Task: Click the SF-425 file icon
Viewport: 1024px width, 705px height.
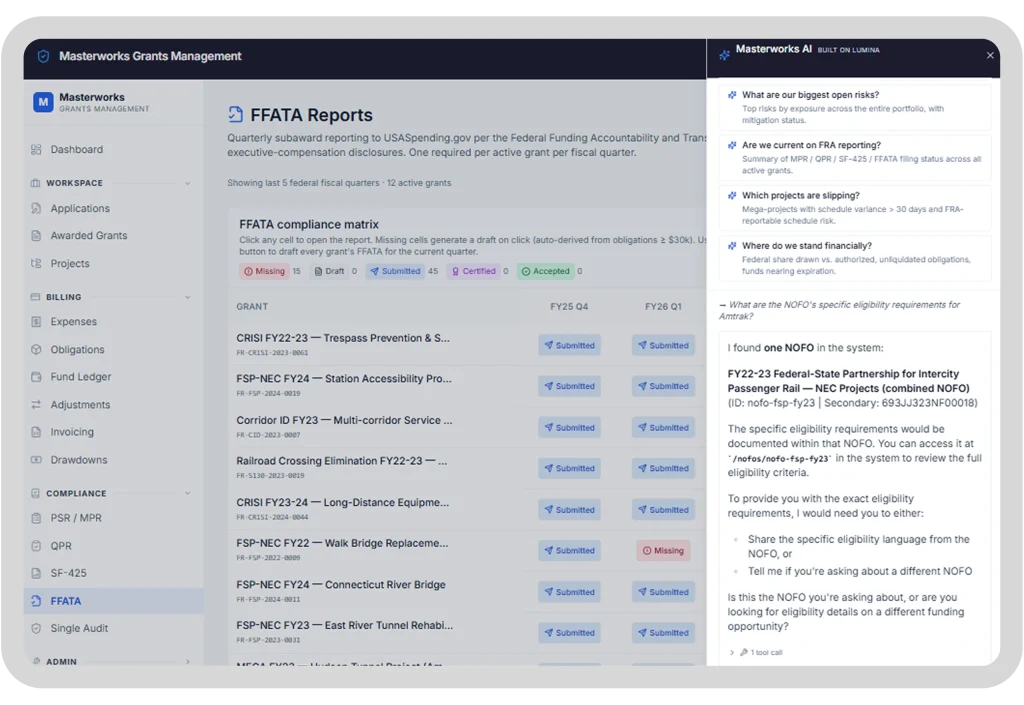Action: click(x=36, y=573)
